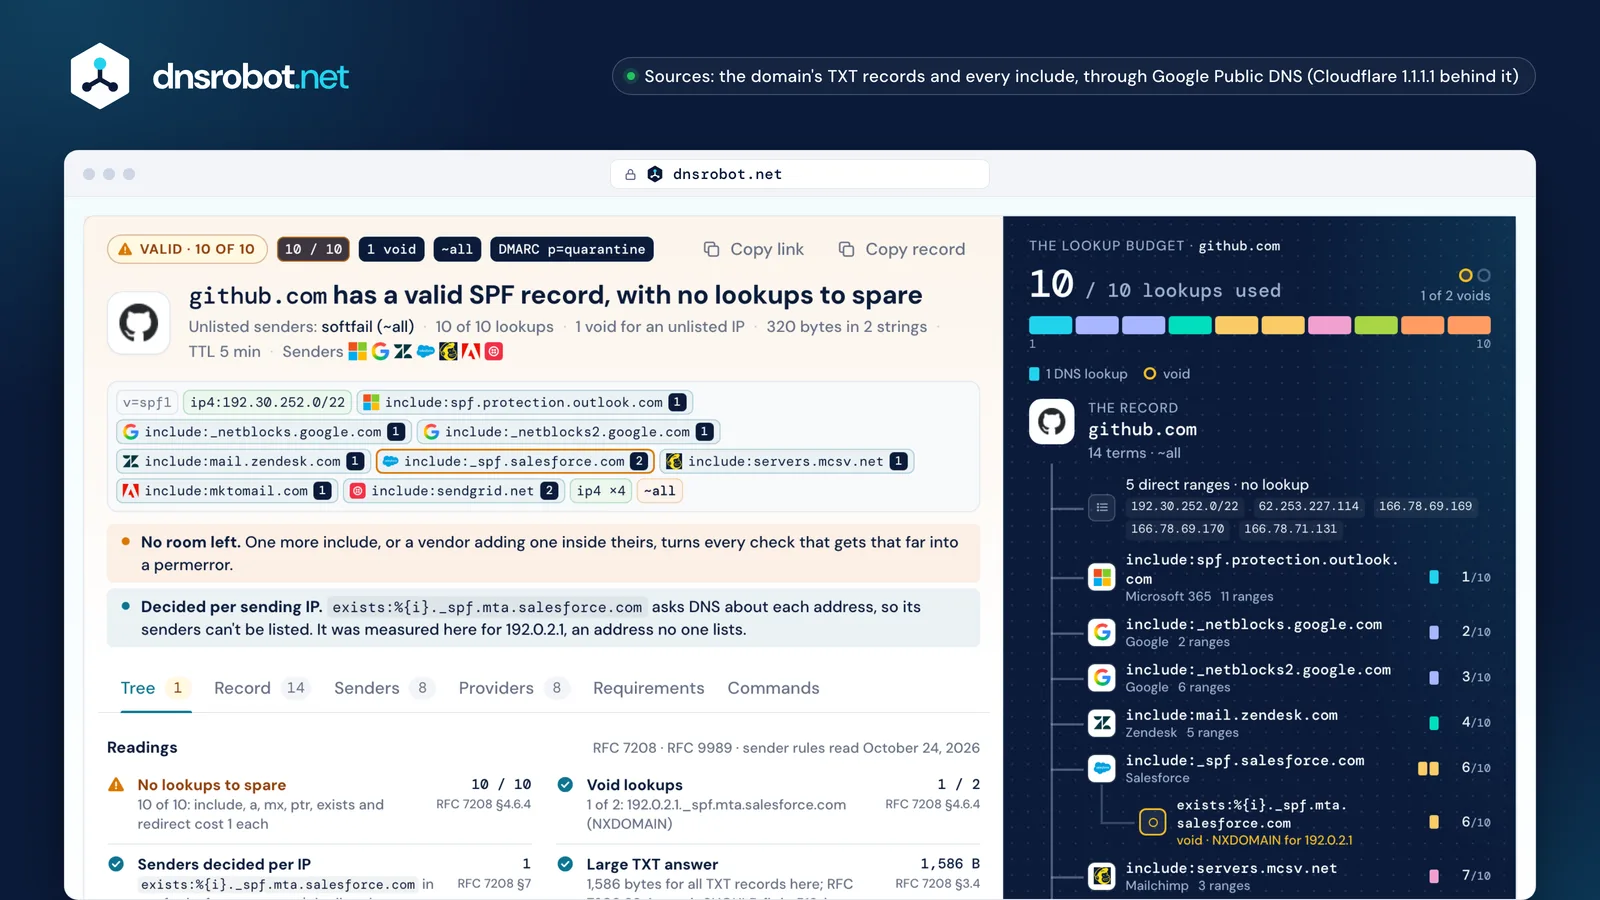Open the Providers tab
The width and height of the screenshot is (1600, 900).
514,688
